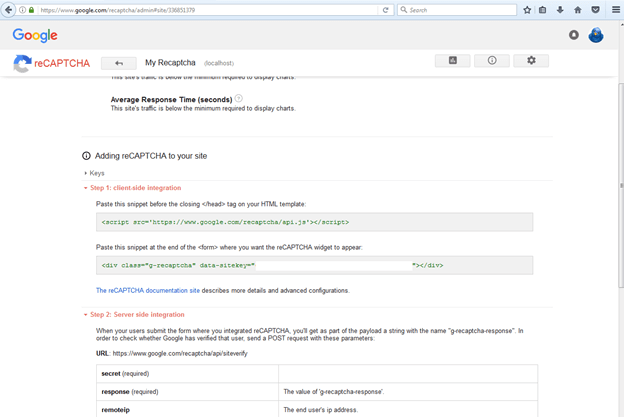Bookmark this page with star icon
The height and width of the screenshot is (417, 624).
point(527,10)
